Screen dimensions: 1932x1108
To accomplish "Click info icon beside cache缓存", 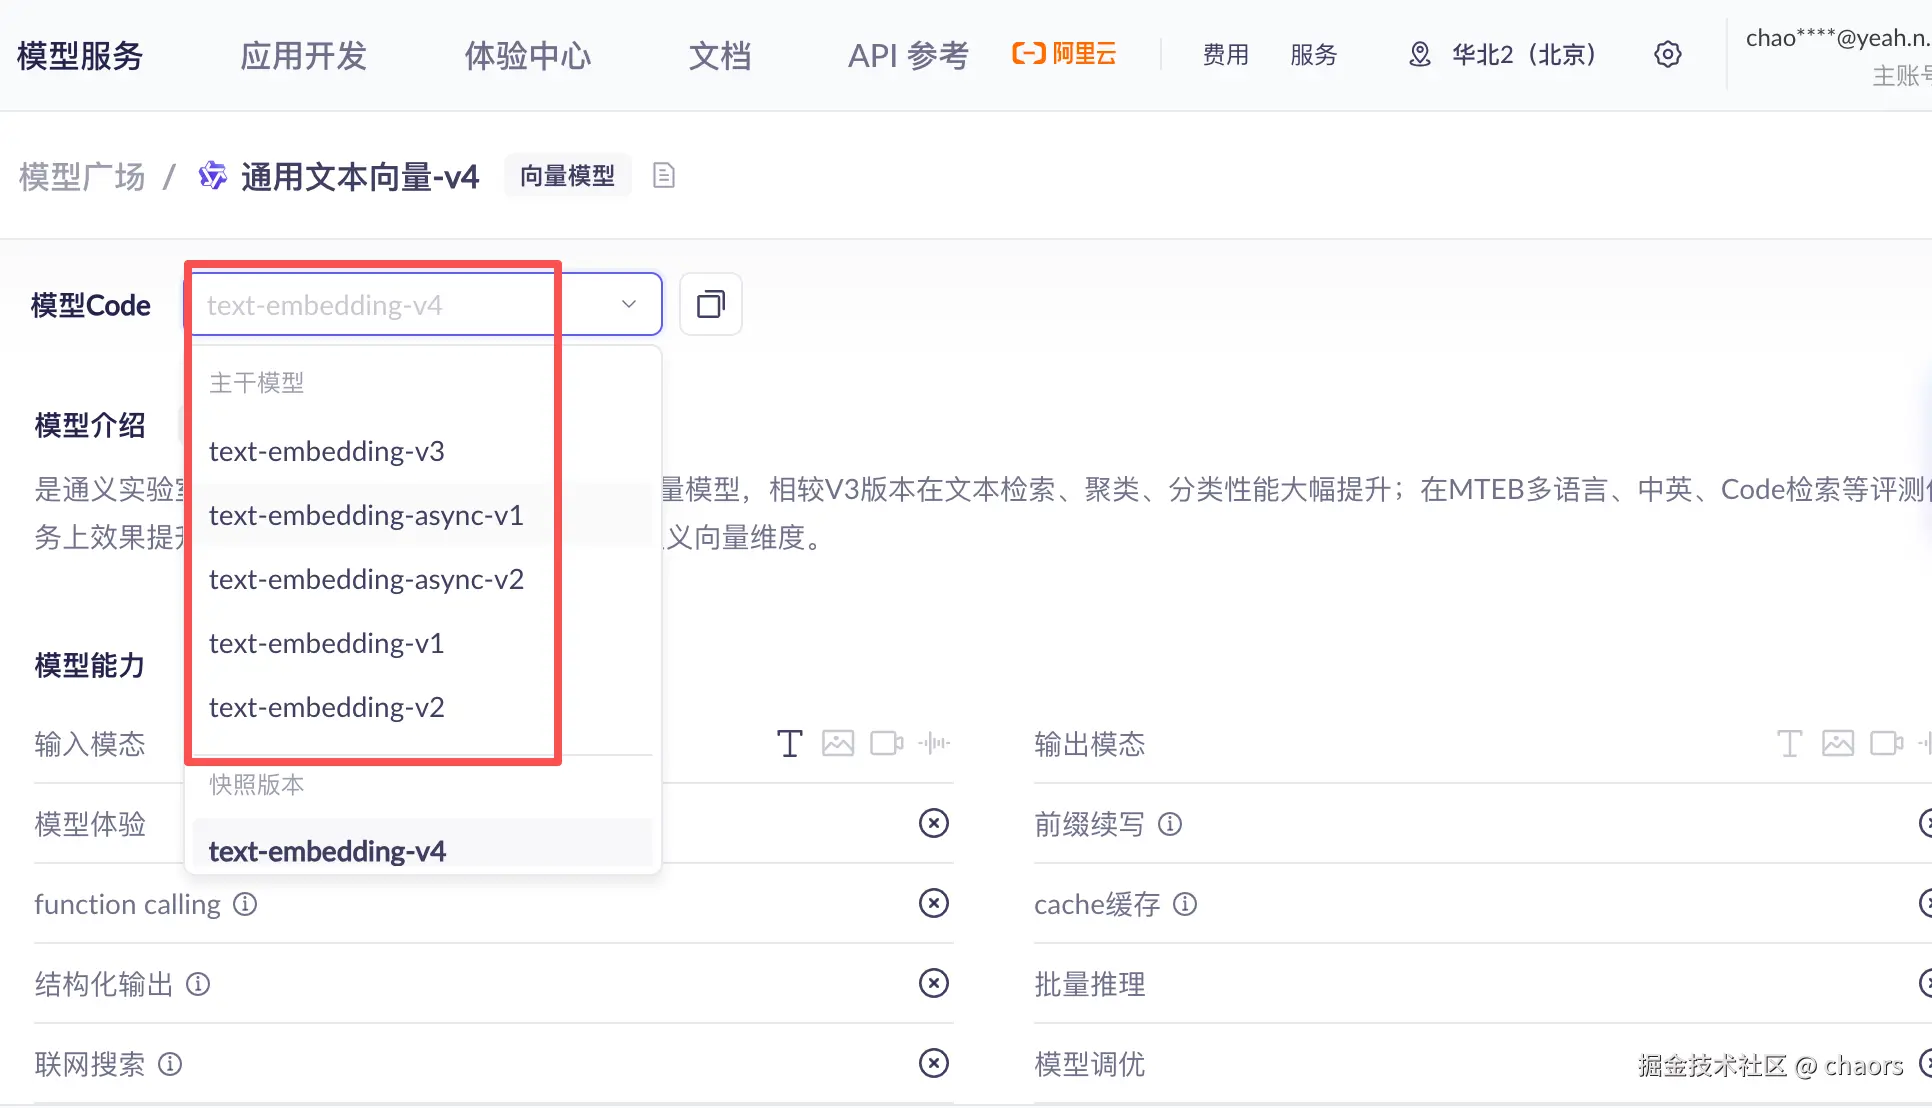I will pyautogui.click(x=1185, y=904).
